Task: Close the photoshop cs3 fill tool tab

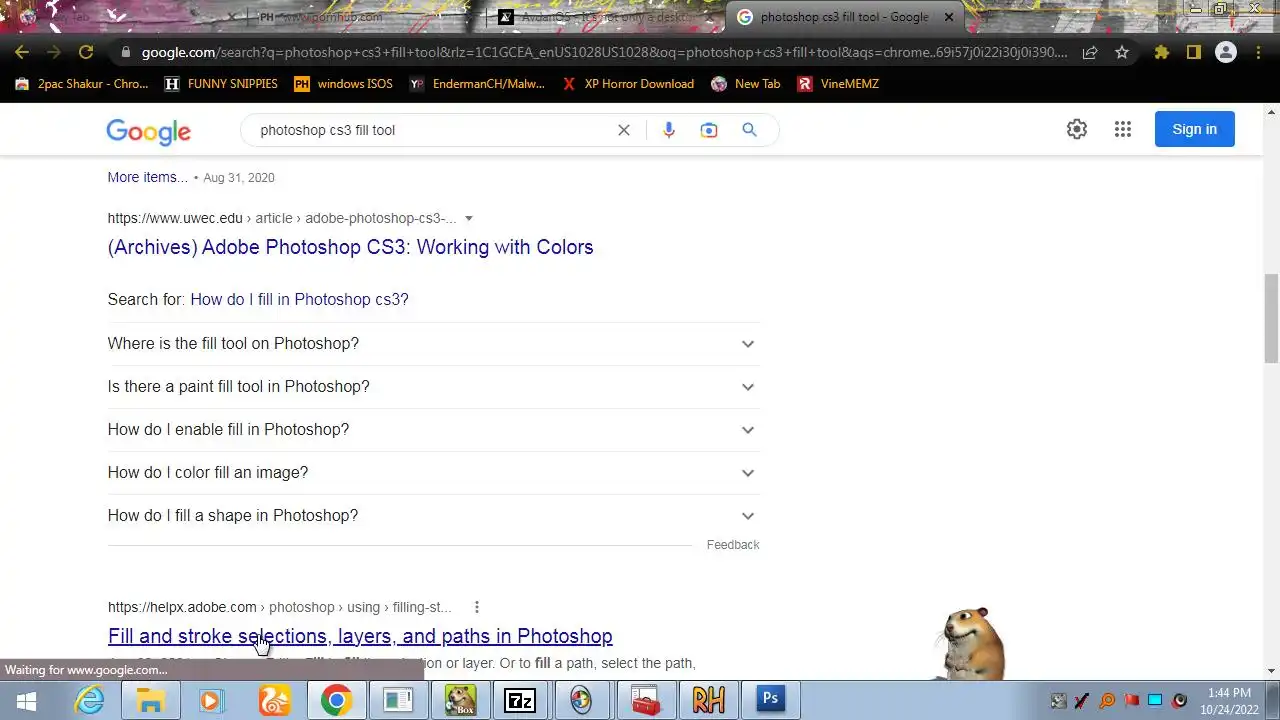Action: [x=949, y=17]
